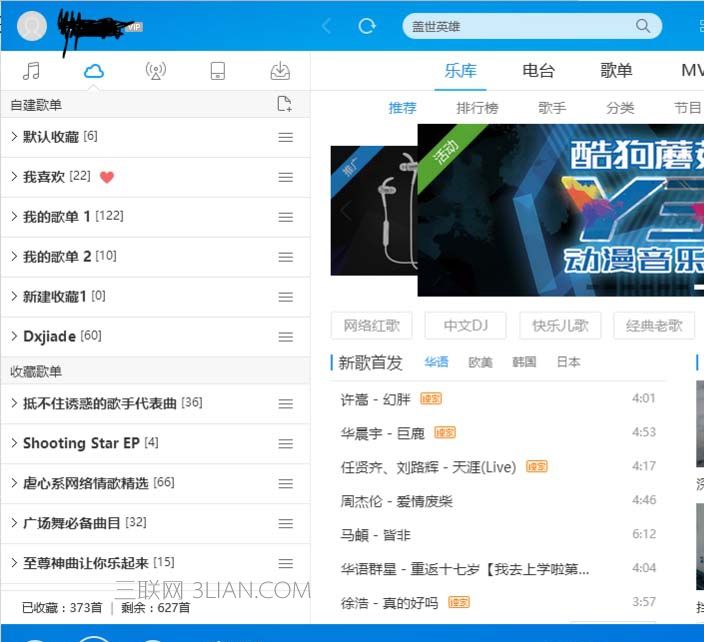Expand the 我喜欢 playlist
This screenshot has width=704, height=642.
coord(14,176)
